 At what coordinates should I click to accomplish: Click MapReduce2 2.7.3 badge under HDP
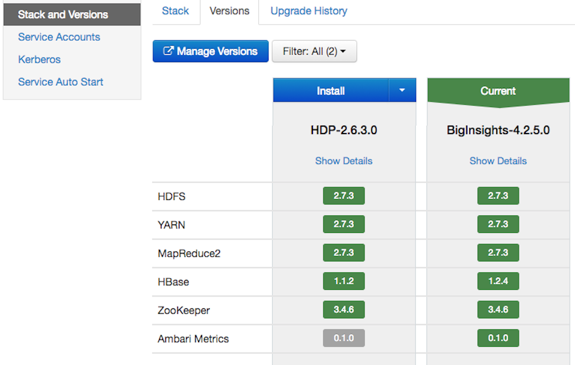click(x=344, y=253)
